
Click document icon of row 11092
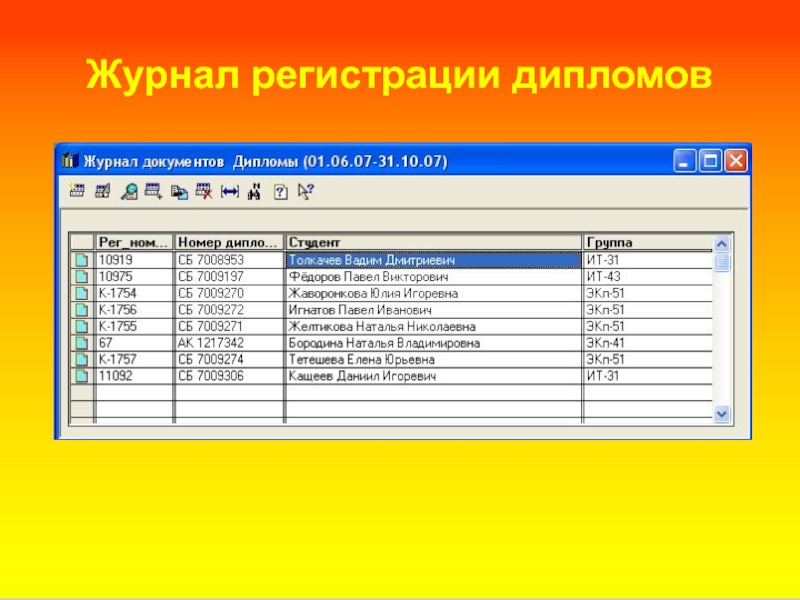coord(81,376)
